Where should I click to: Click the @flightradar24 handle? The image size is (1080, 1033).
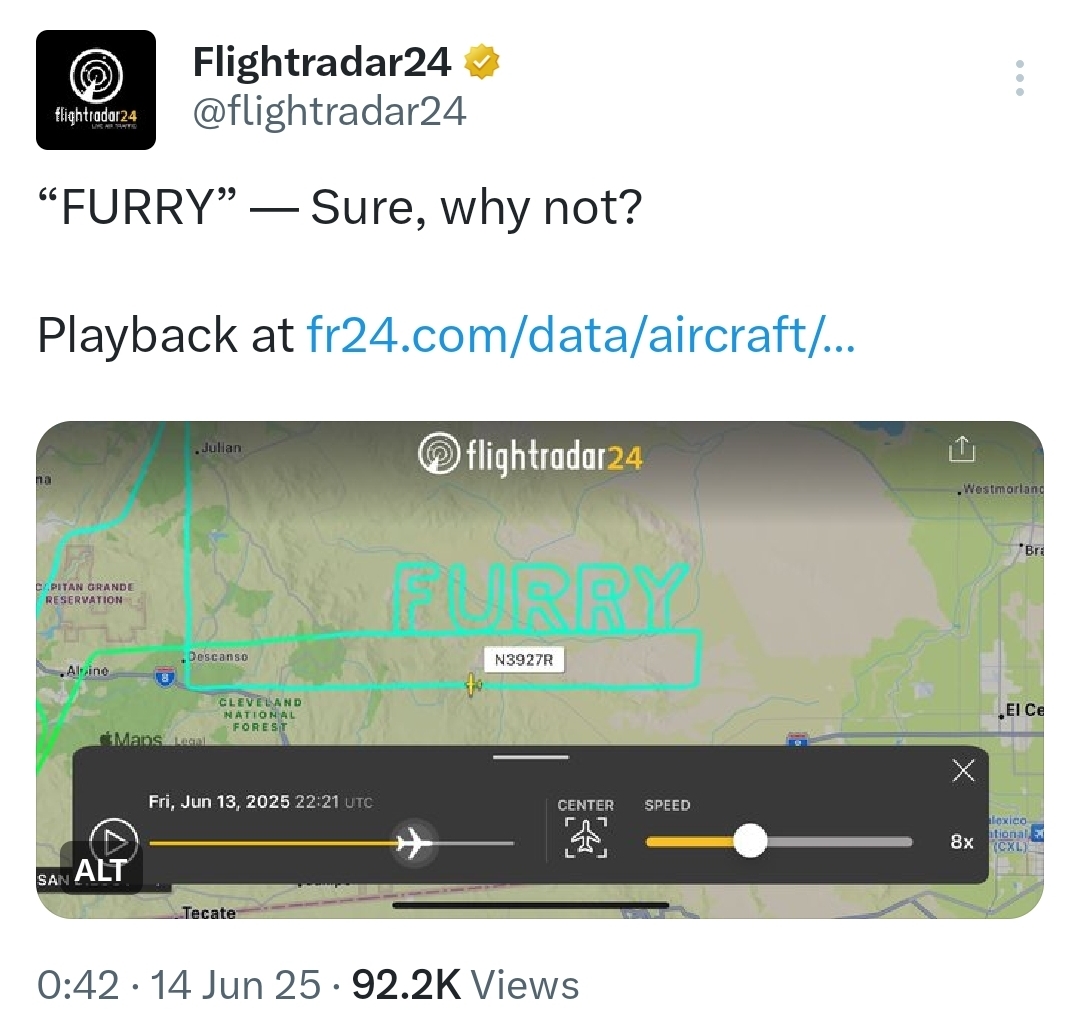tap(329, 111)
